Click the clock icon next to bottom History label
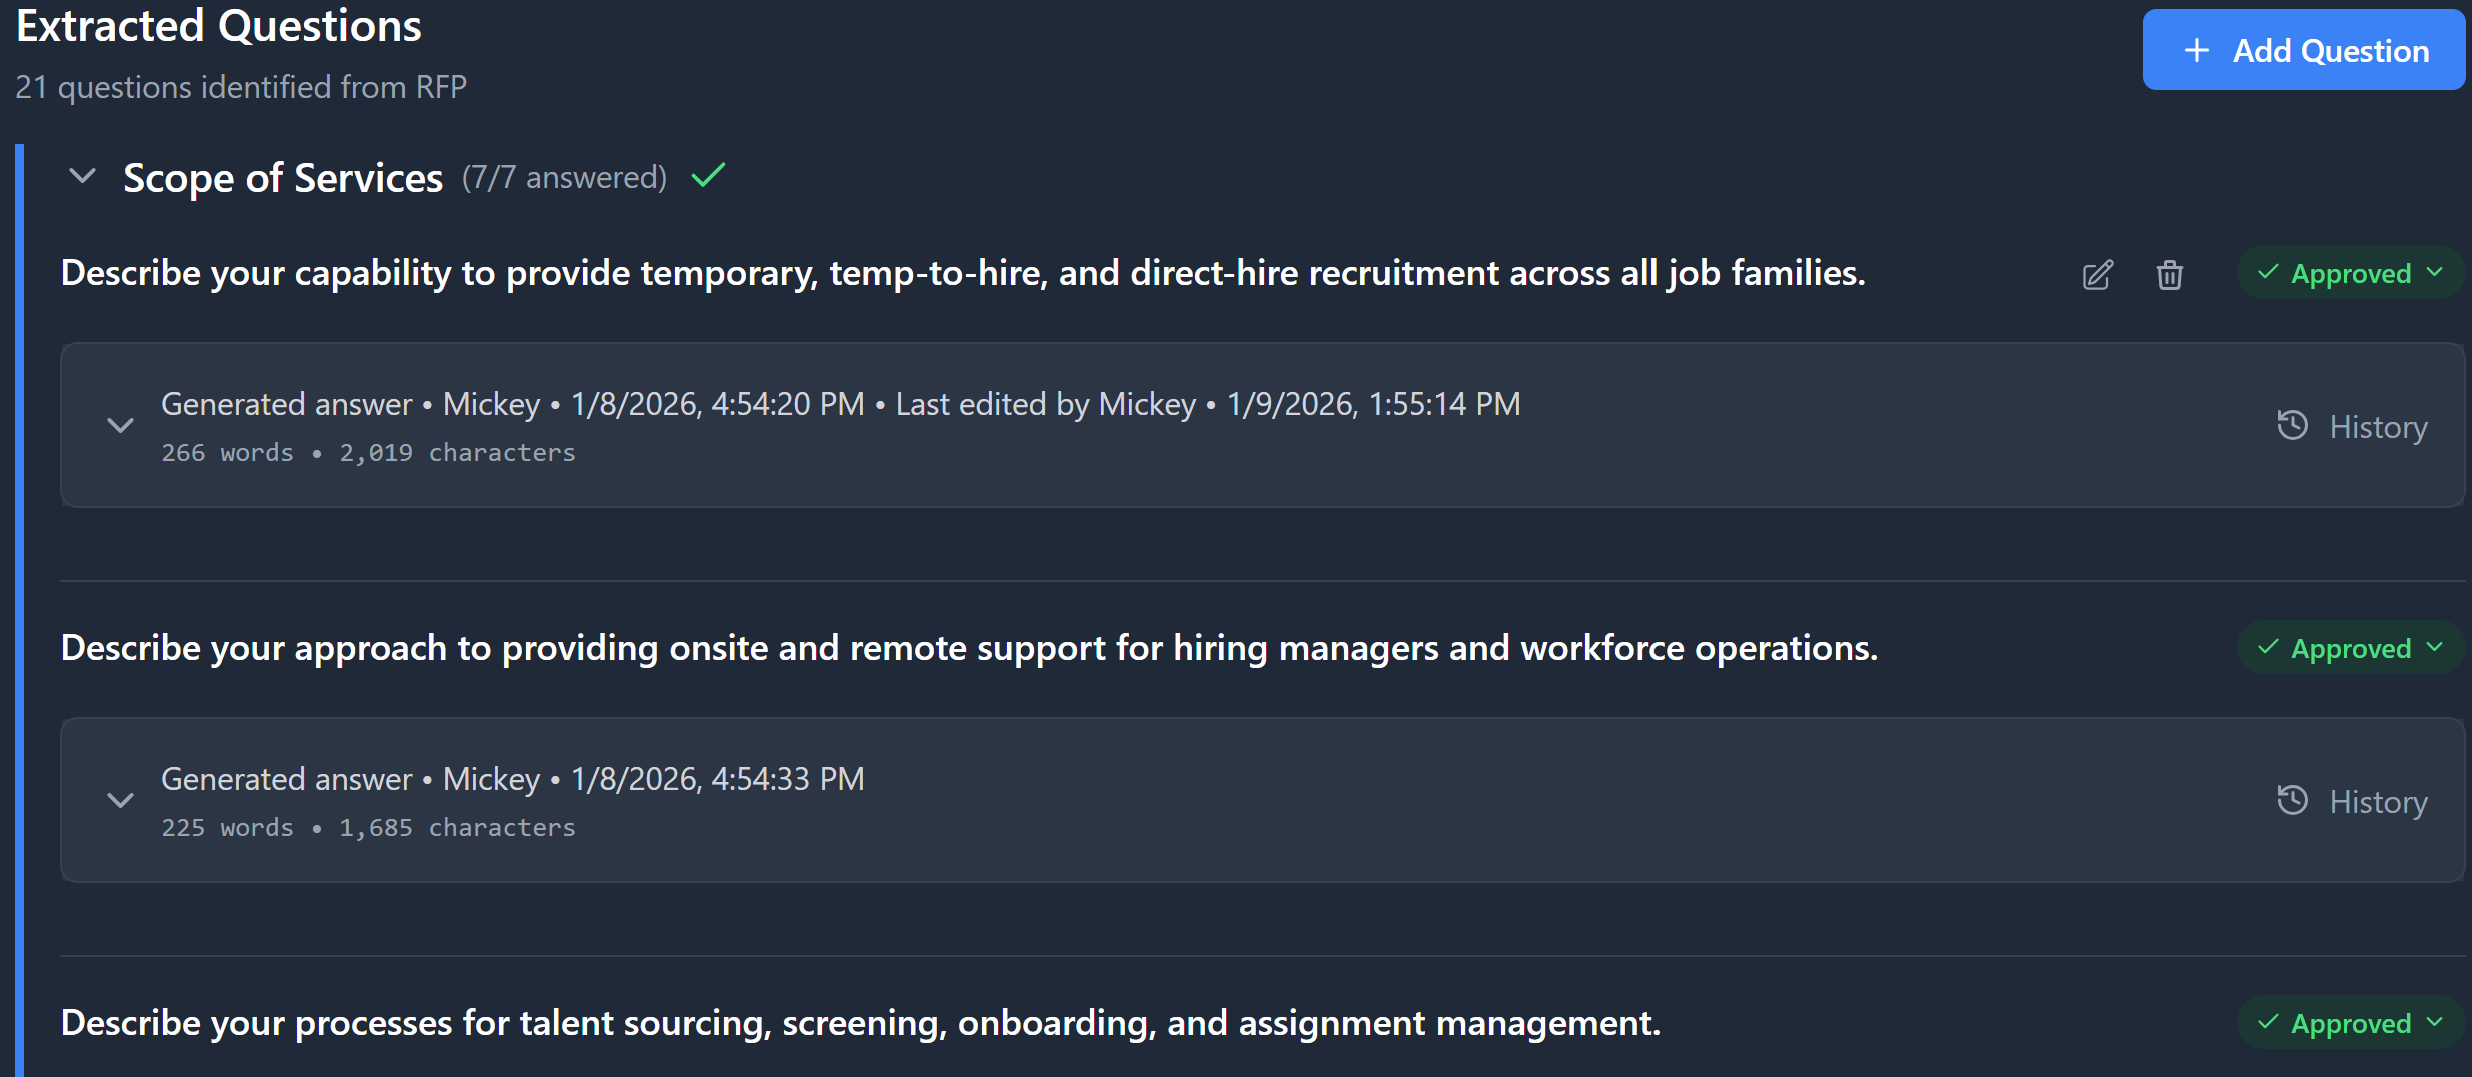This screenshot has width=2472, height=1077. (2292, 800)
